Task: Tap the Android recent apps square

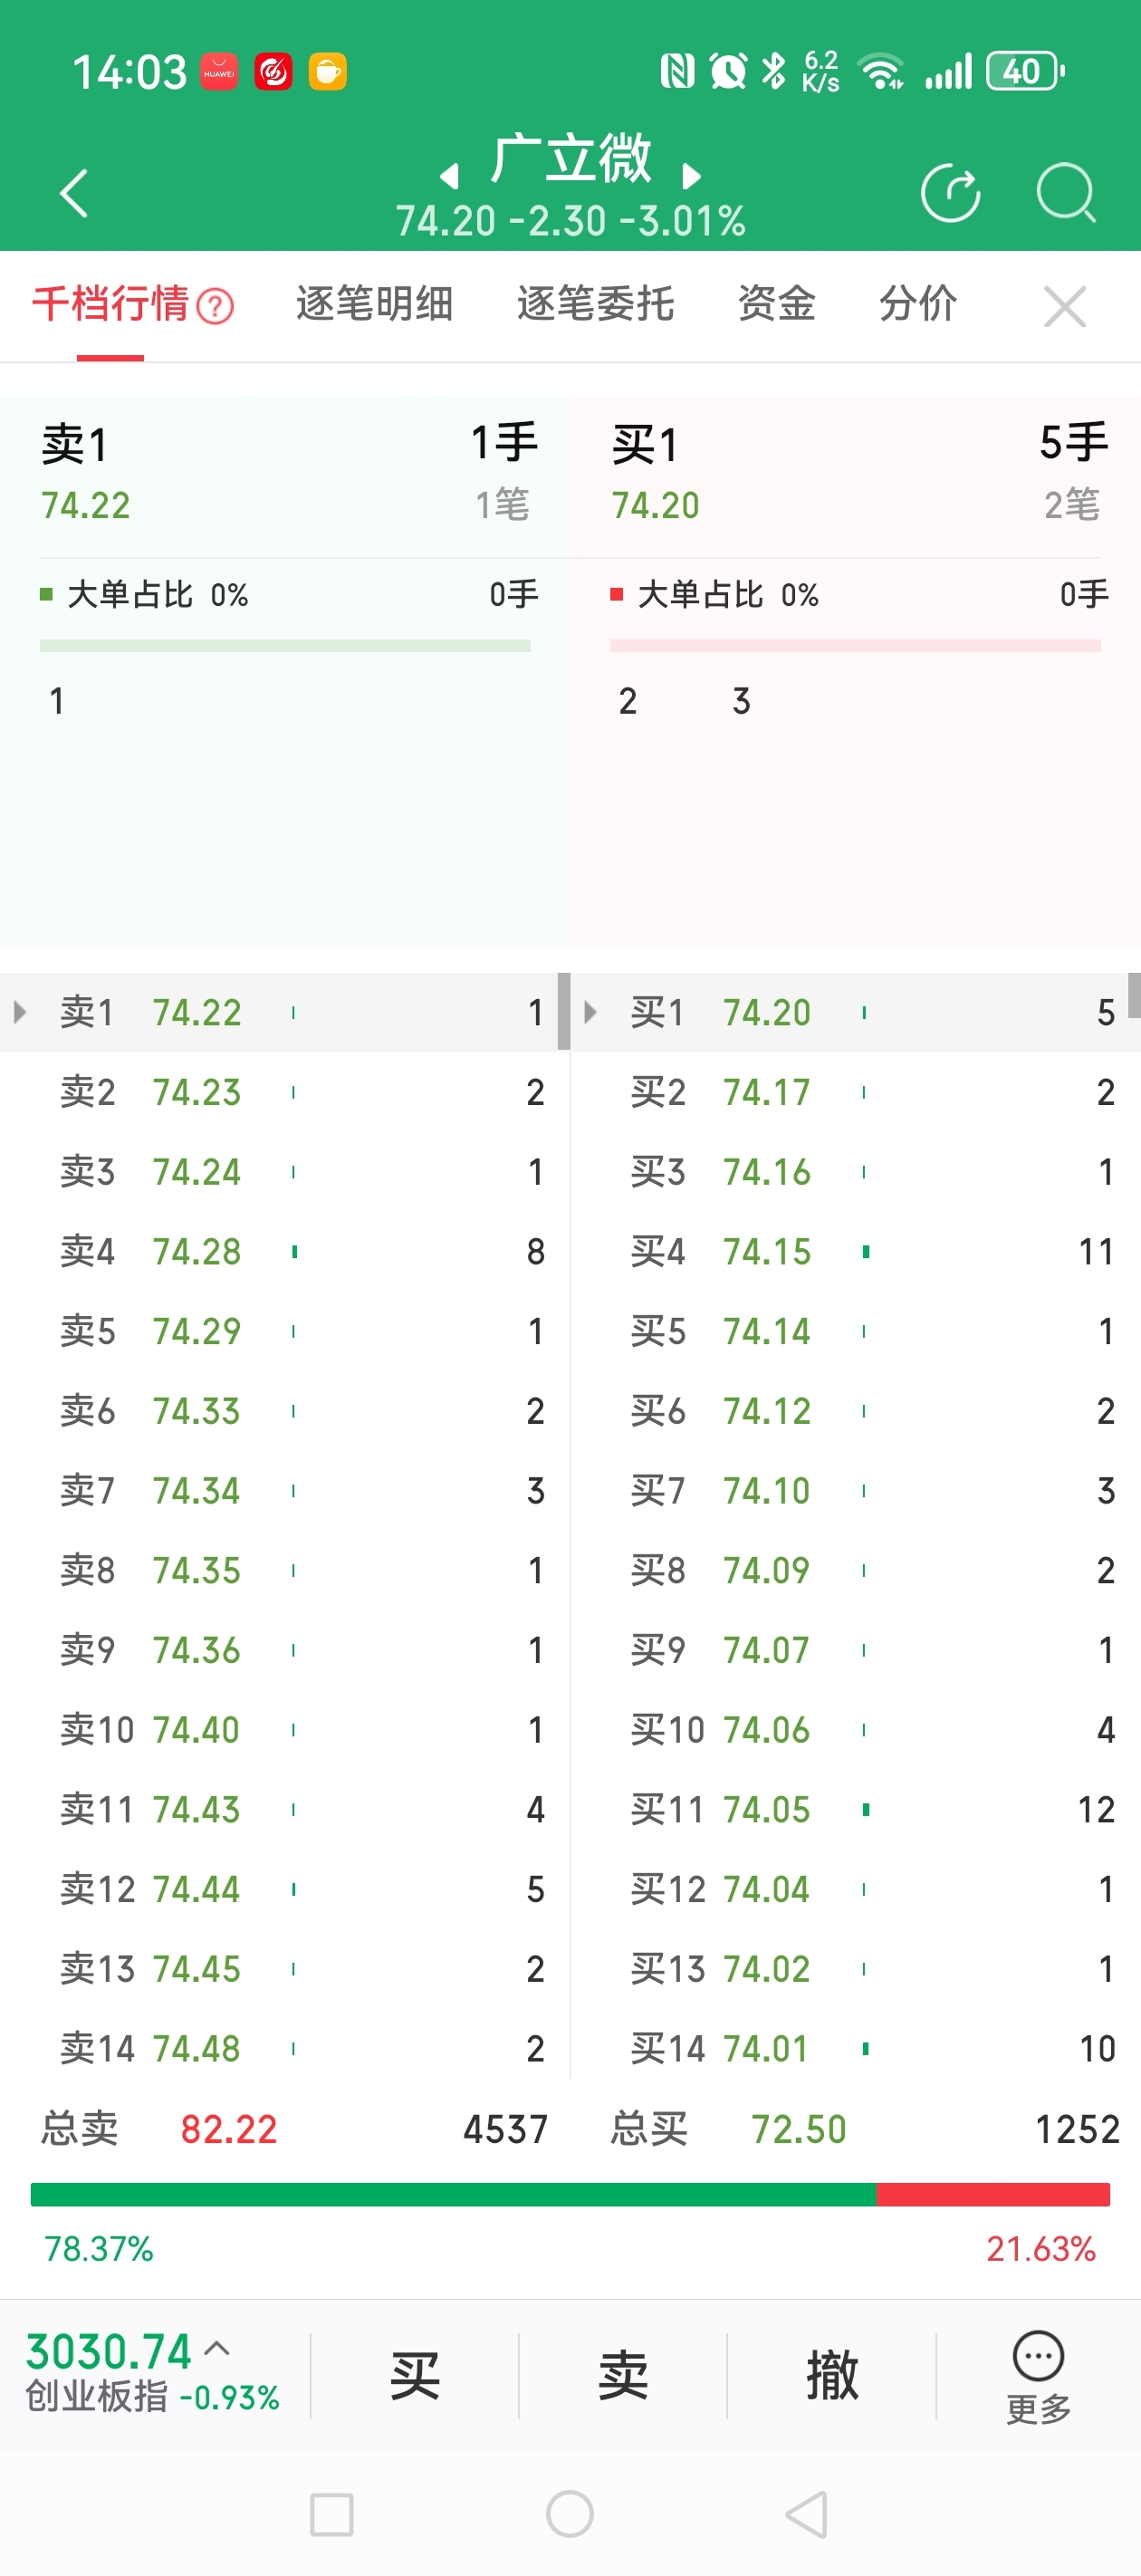Action: [332, 2514]
